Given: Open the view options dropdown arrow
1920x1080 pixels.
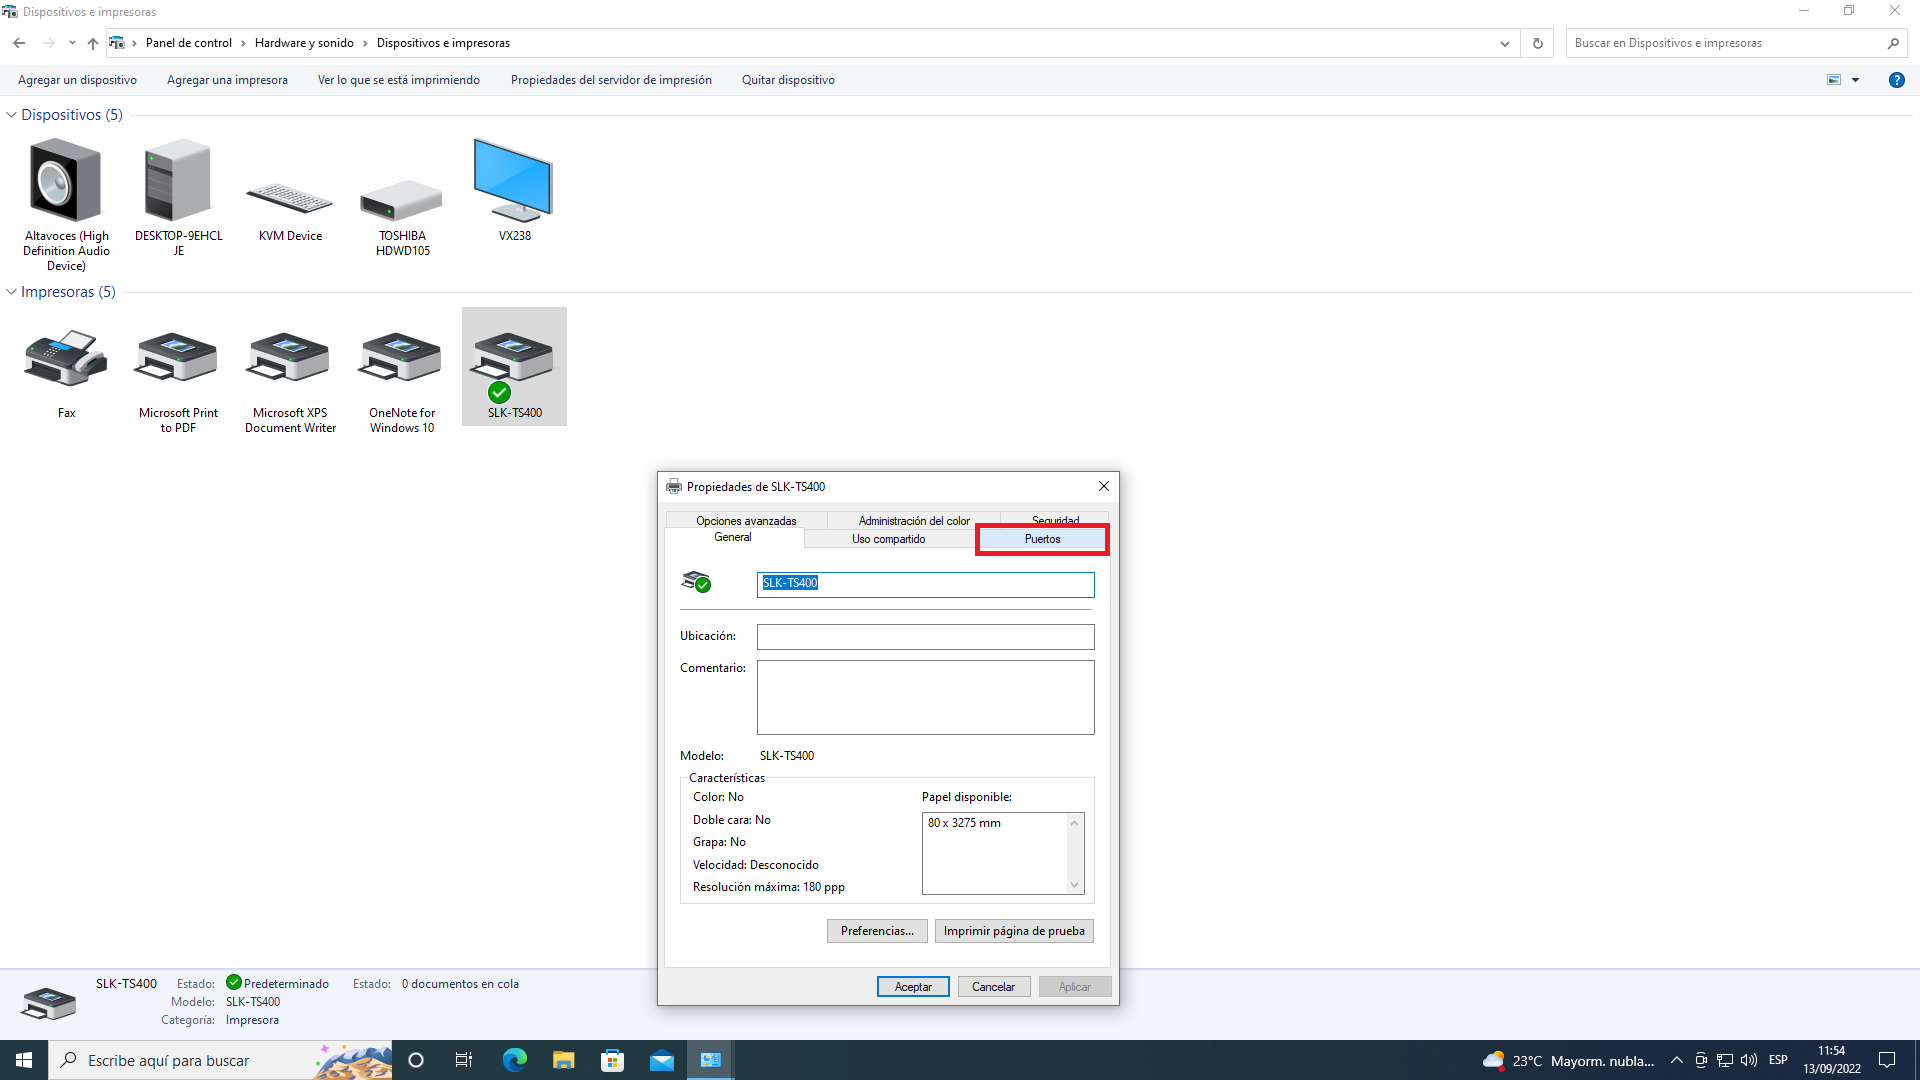Looking at the screenshot, I should click(x=1855, y=80).
